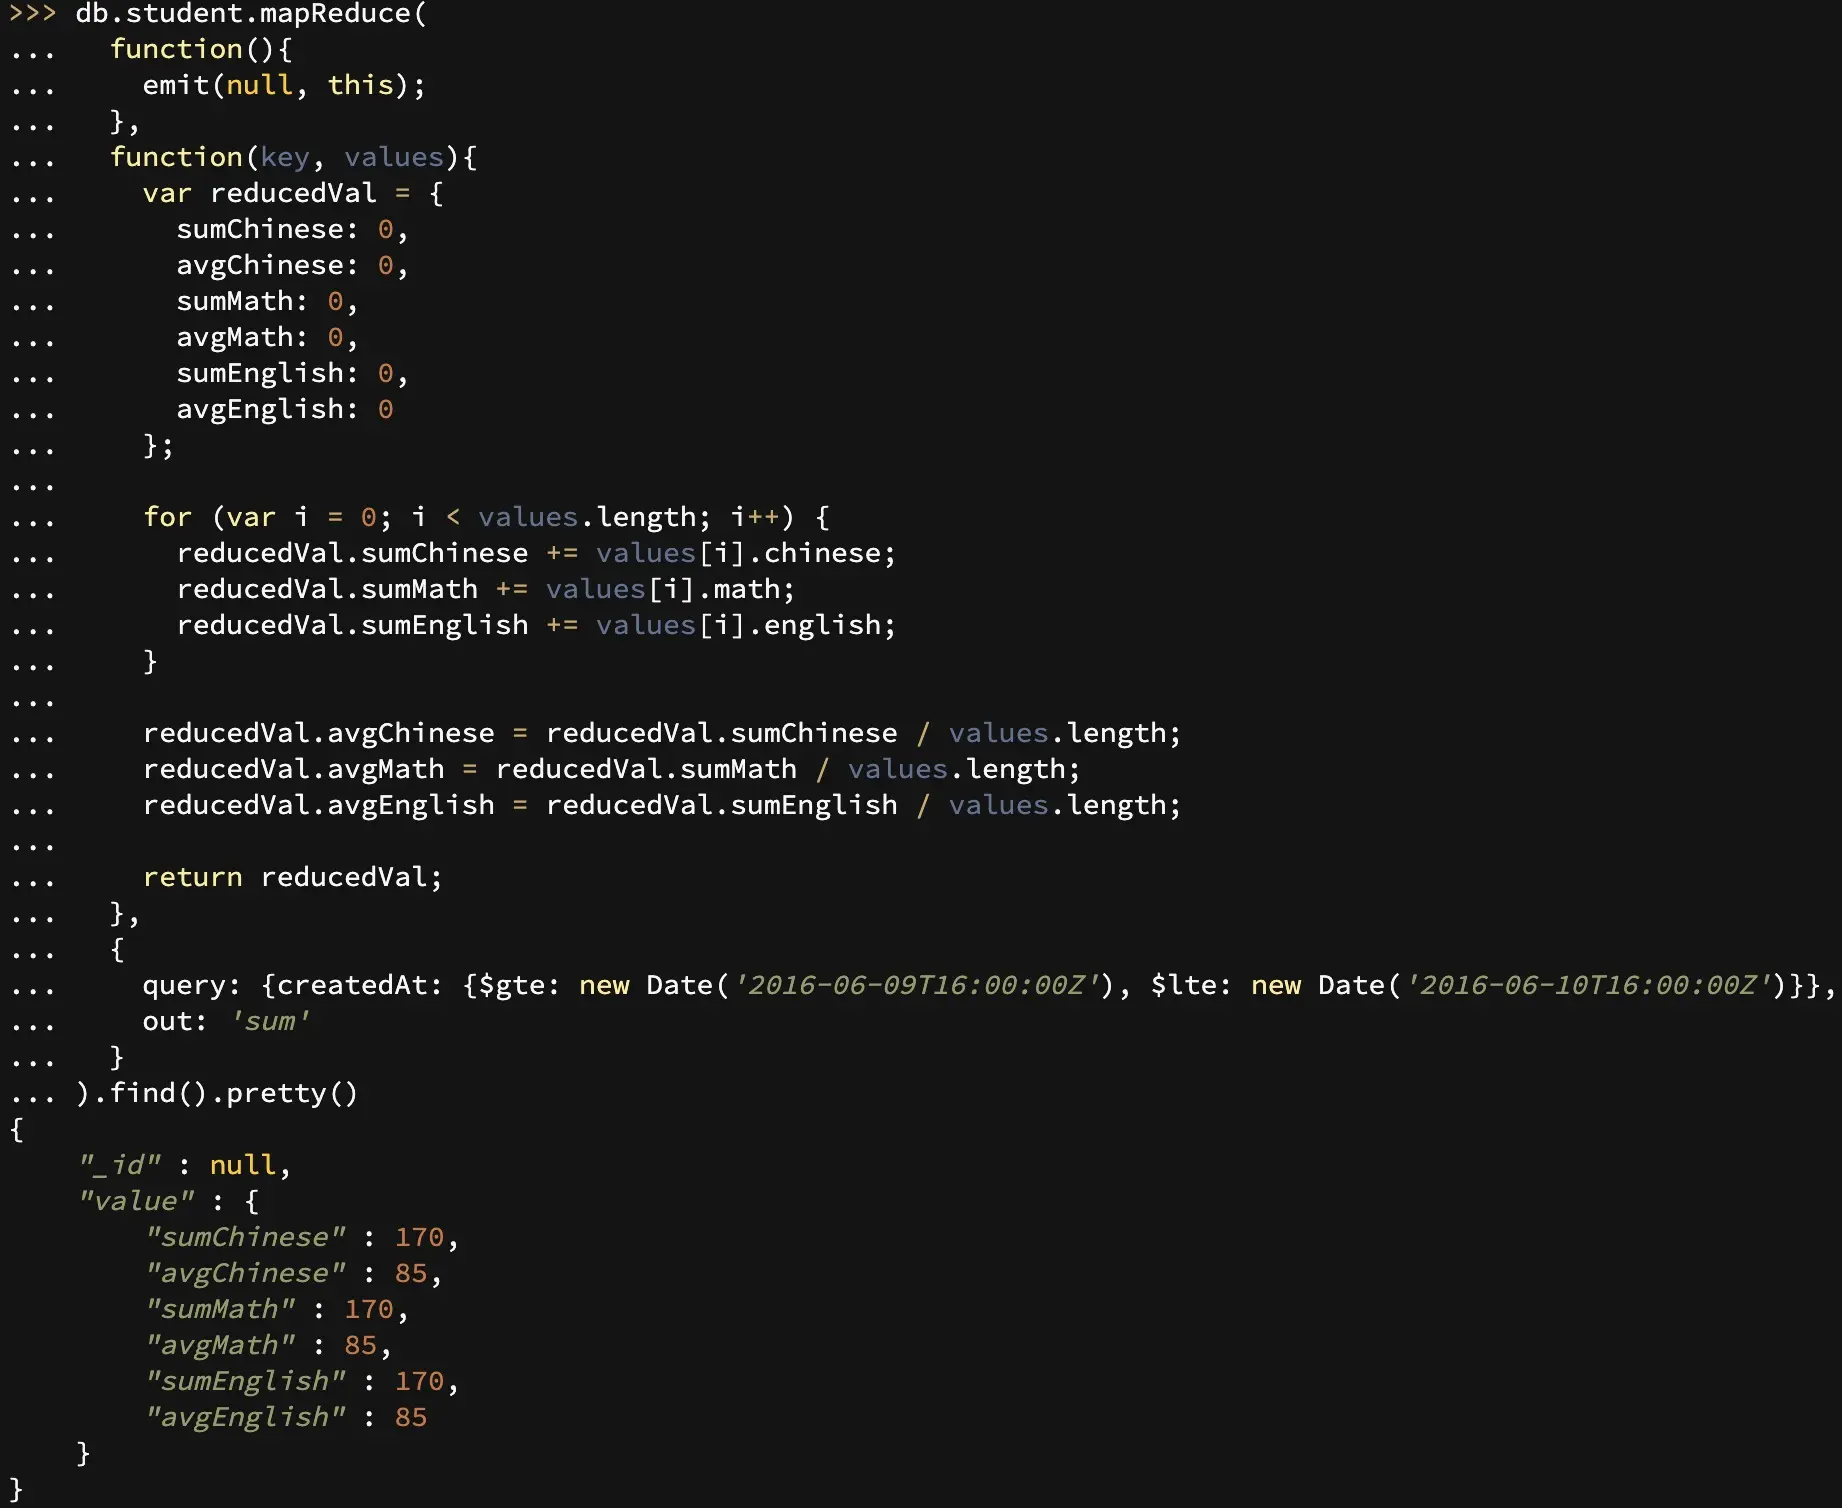This screenshot has width=1842, height=1508.
Task: Click the "value" : { output line
Action: point(168,1201)
